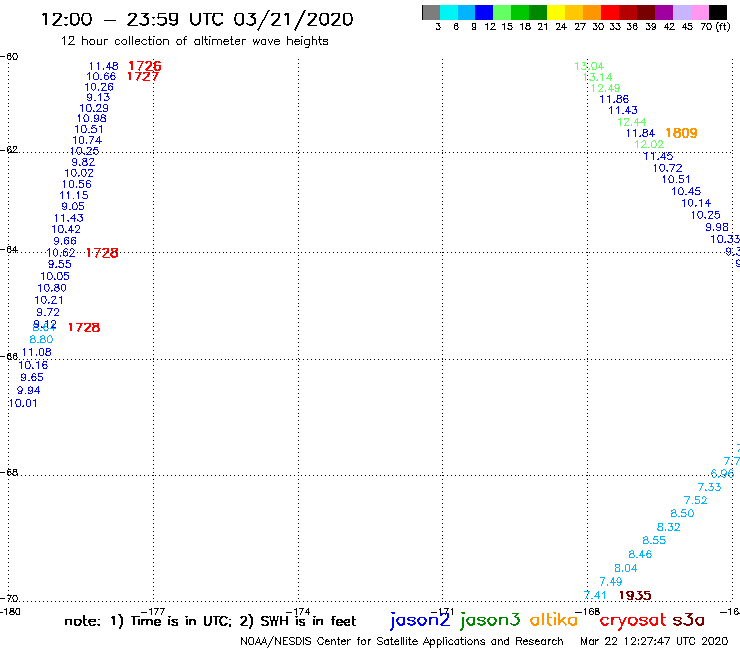Screen dimensions: 740x650
Task: Click the gray swatch in the color legend
Action: coord(431,12)
